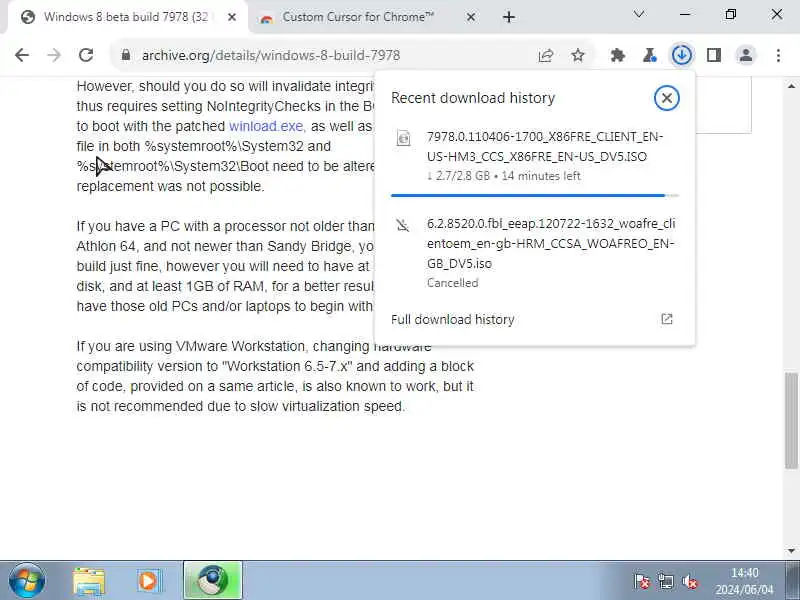Open Action Center flag in tray
The width and height of the screenshot is (800, 600).
(642, 581)
